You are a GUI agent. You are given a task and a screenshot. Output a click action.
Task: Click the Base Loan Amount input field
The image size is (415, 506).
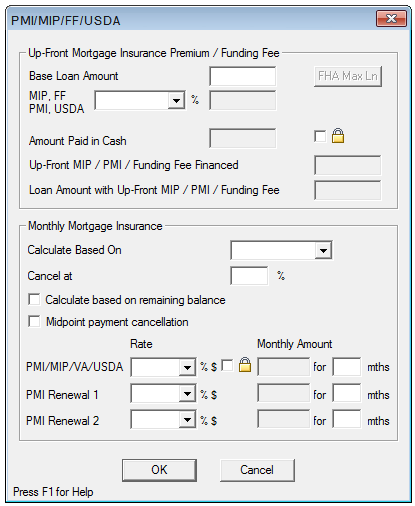point(243,76)
